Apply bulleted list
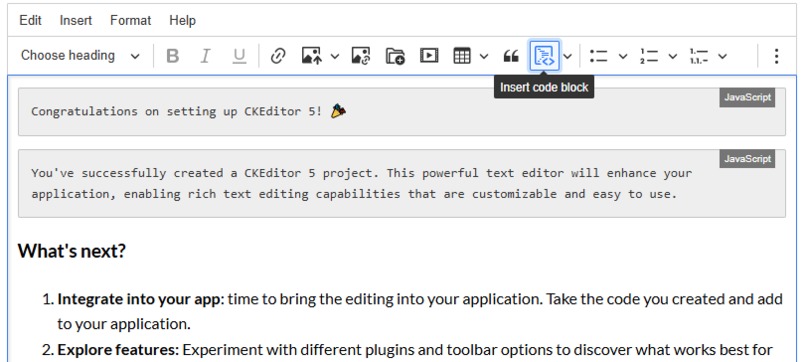Image resolution: width=806 pixels, height=362 pixels. (x=598, y=56)
